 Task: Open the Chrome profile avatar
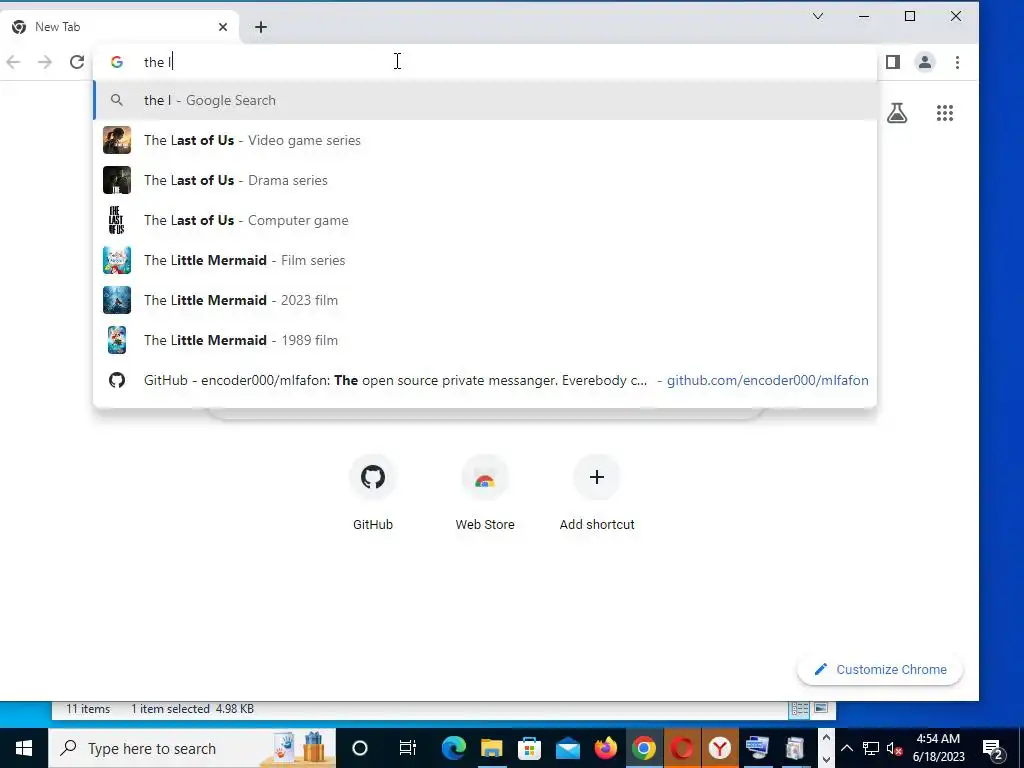[925, 62]
